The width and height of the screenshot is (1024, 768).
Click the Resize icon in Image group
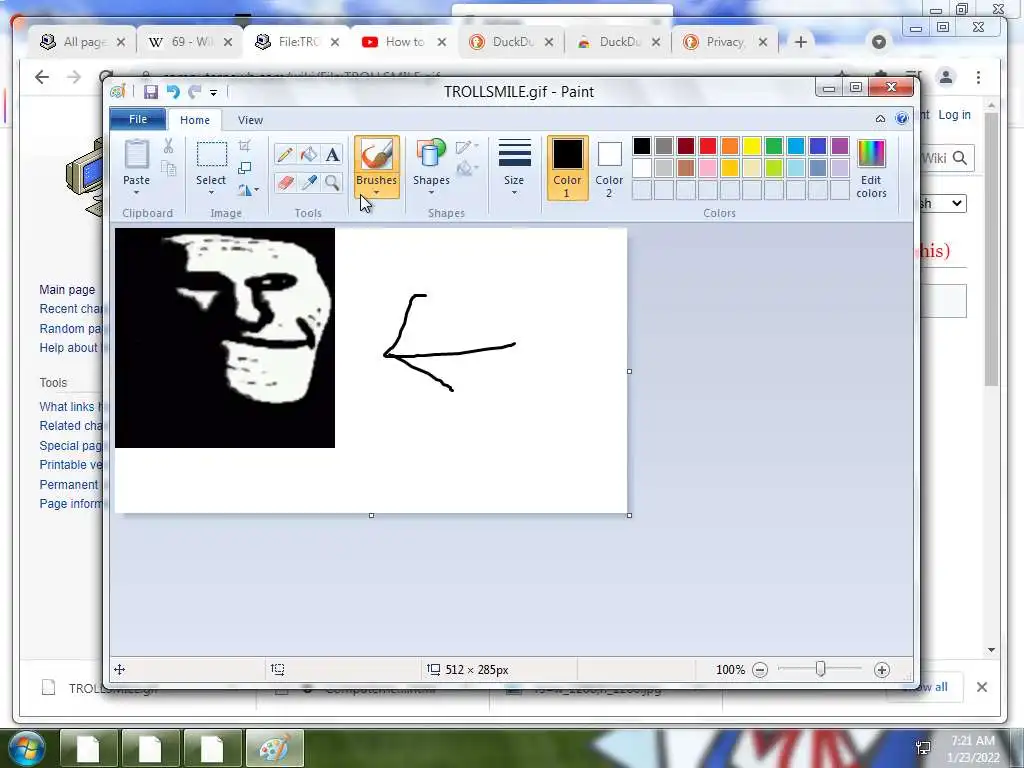coord(245,168)
